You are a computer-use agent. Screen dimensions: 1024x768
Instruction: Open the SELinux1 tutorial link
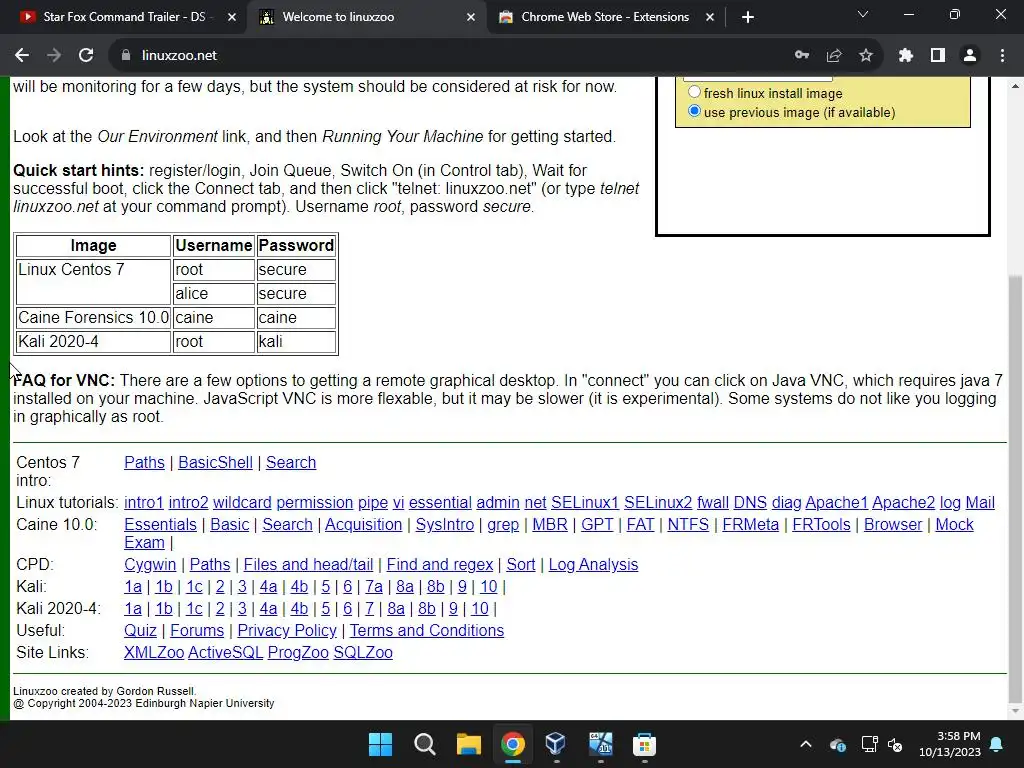tap(584, 502)
